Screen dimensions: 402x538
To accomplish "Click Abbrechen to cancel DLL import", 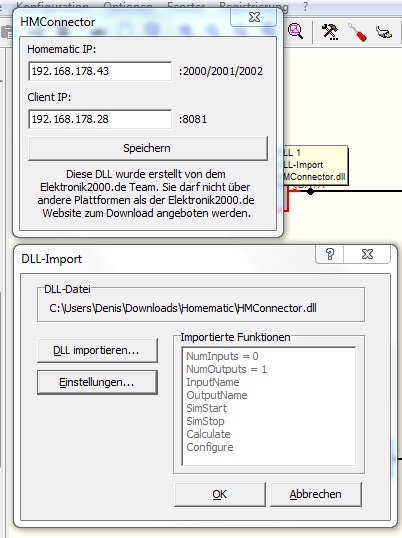I will click(316, 494).
